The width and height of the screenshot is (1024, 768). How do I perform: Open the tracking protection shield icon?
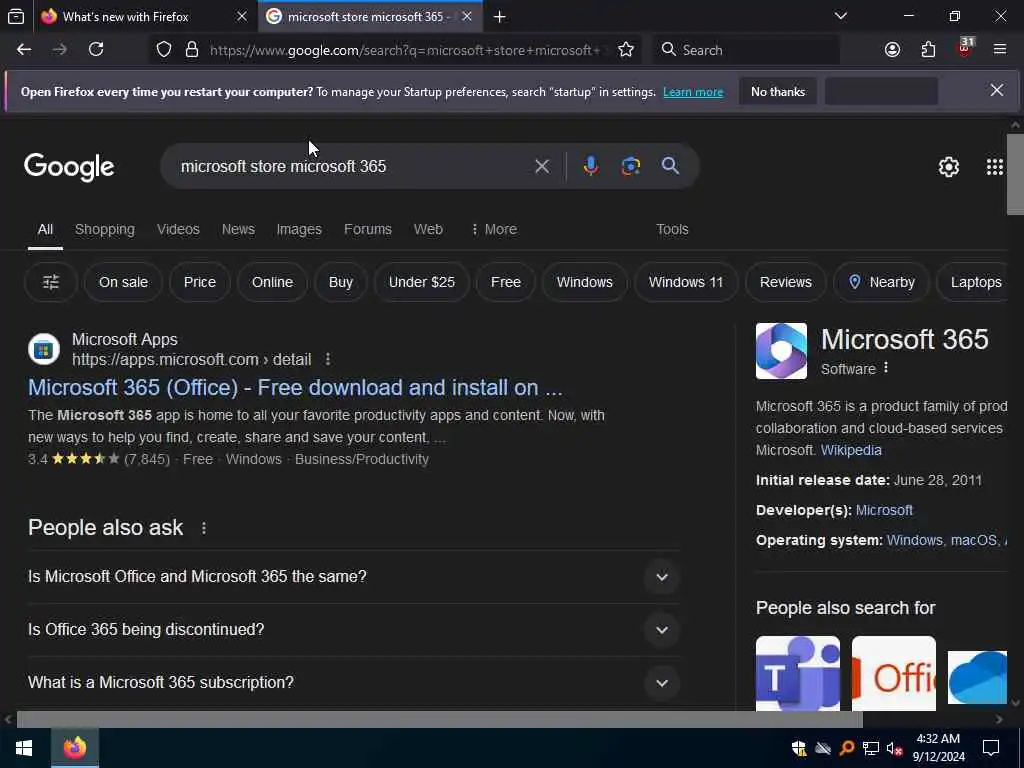point(164,50)
